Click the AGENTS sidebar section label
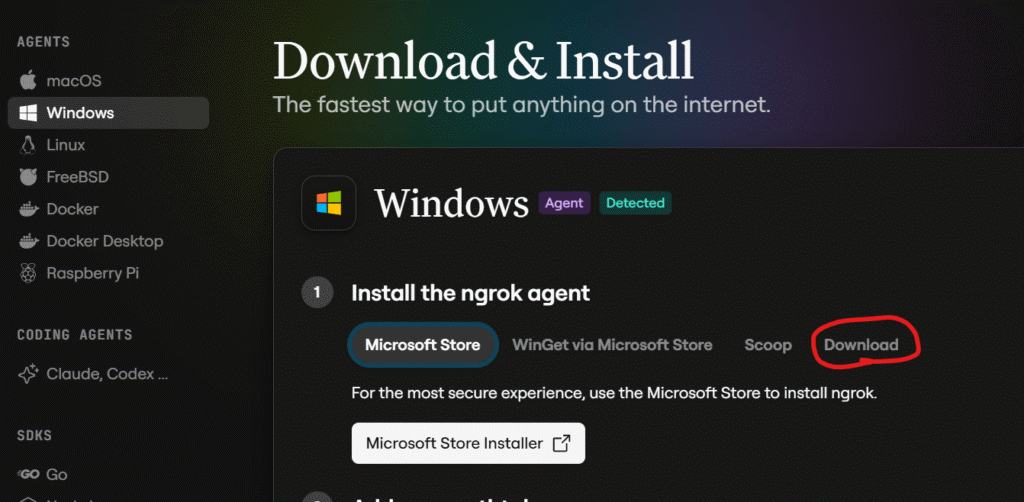1024x502 pixels. tap(43, 42)
